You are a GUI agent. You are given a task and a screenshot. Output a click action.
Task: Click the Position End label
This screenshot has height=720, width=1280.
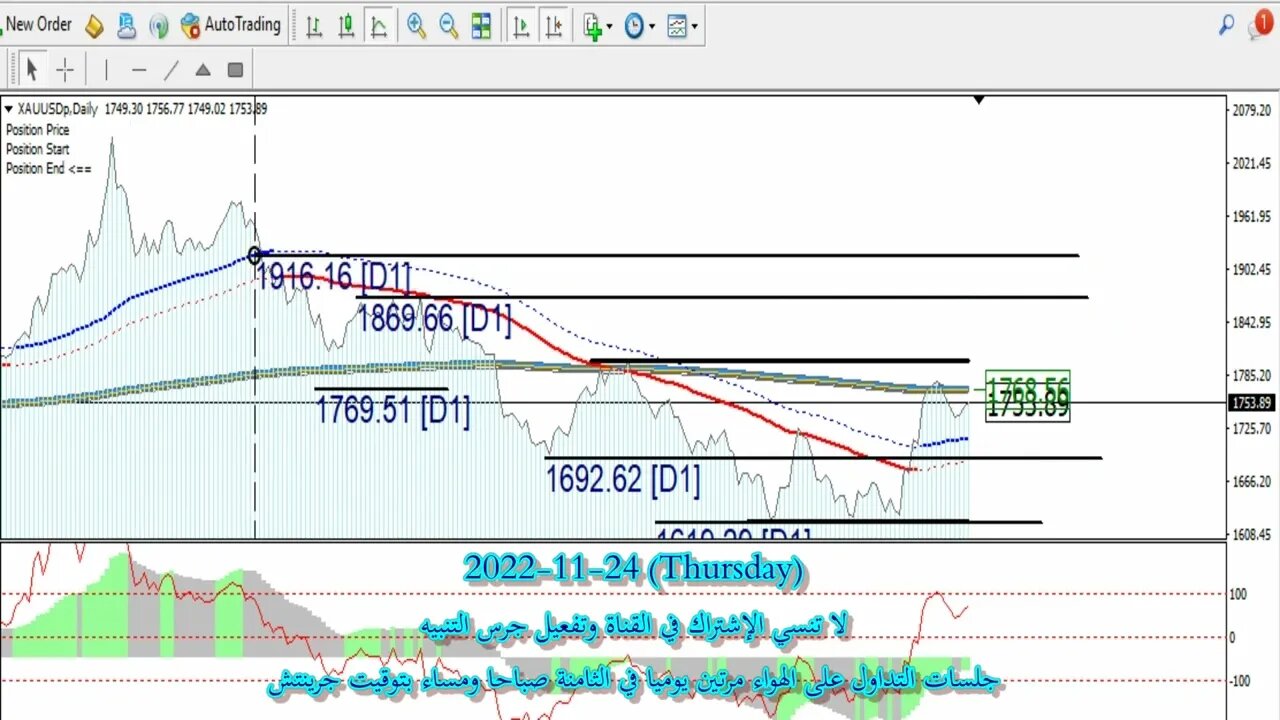pyautogui.click(x=48, y=168)
